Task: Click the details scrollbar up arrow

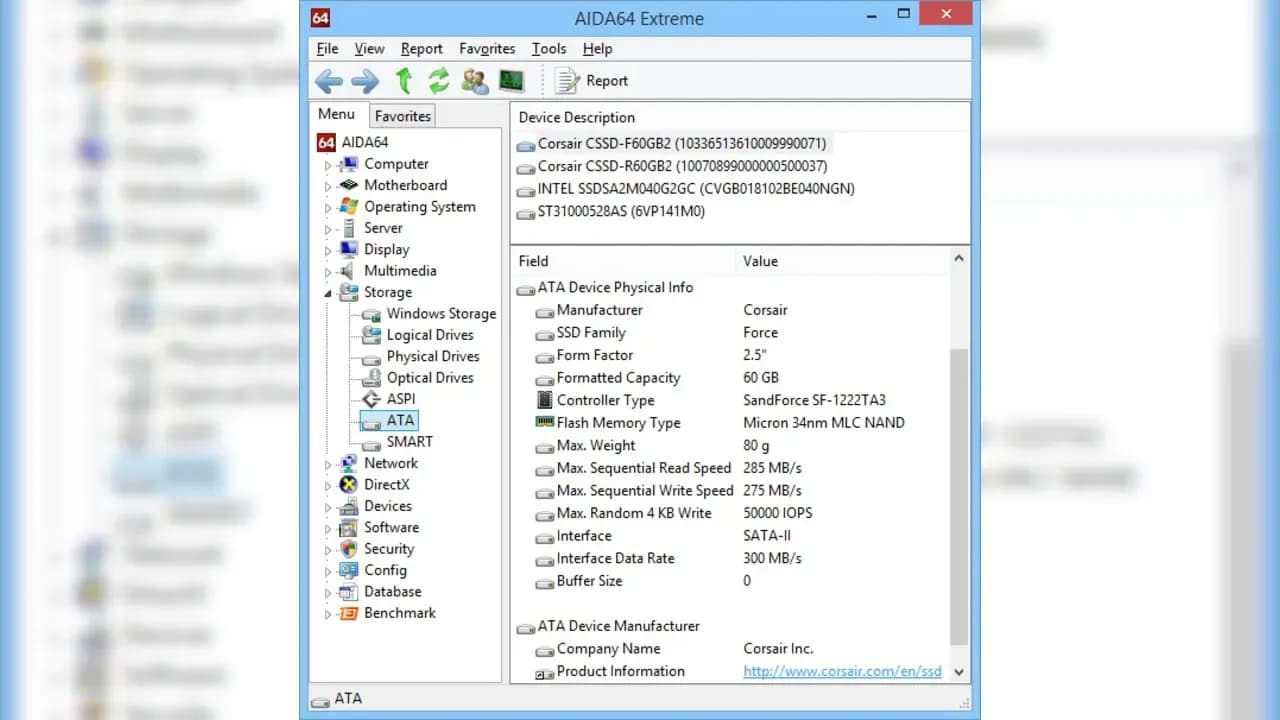Action: [x=959, y=258]
